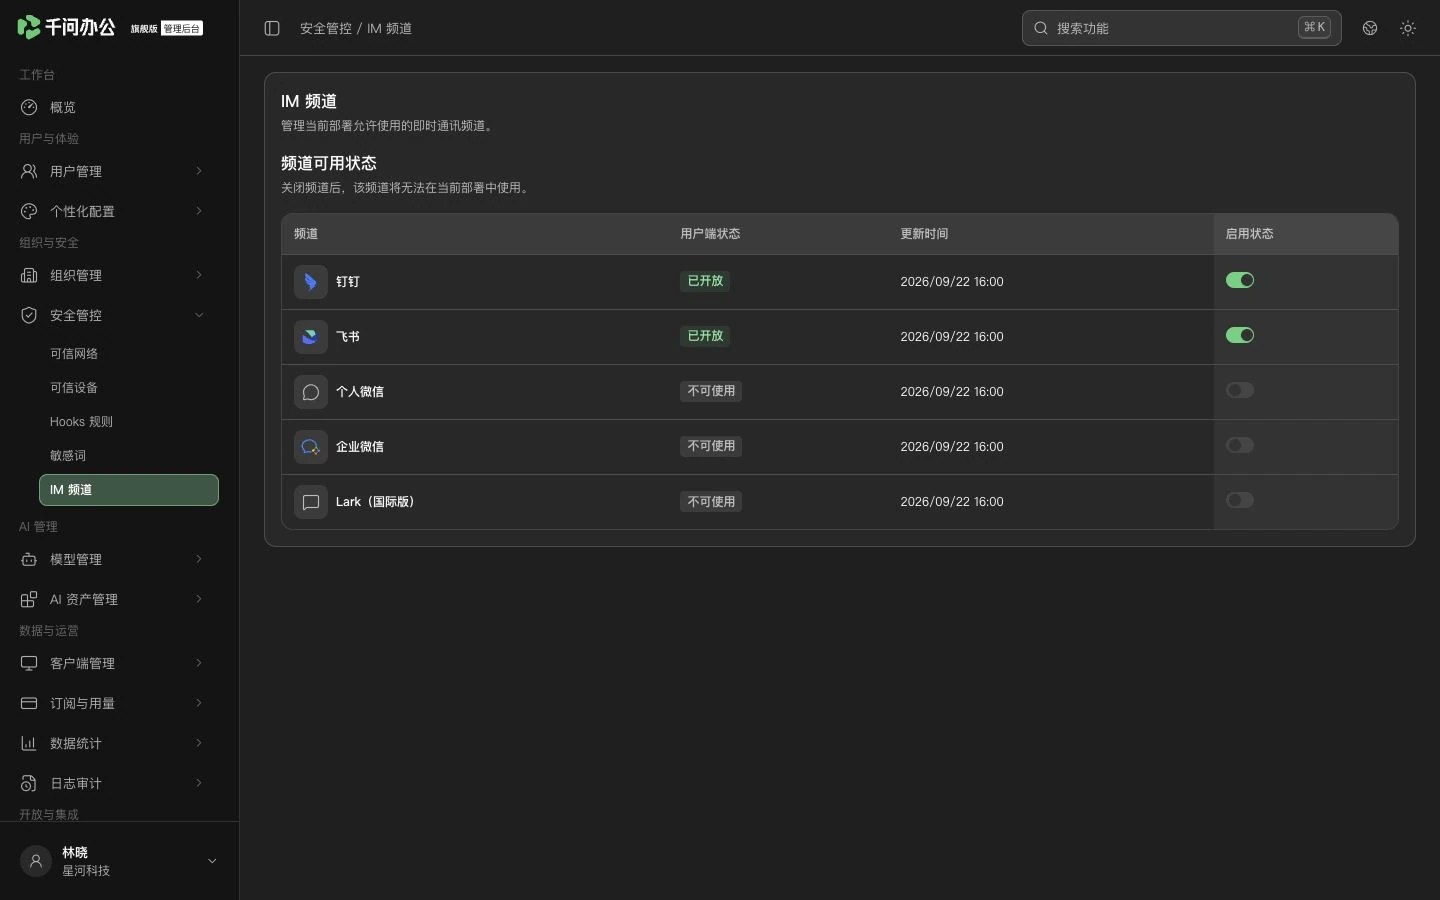This screenshot has width=1440, height=900.
Task: Disable the 飞书 channel toggle
Action: (1240, 335)
